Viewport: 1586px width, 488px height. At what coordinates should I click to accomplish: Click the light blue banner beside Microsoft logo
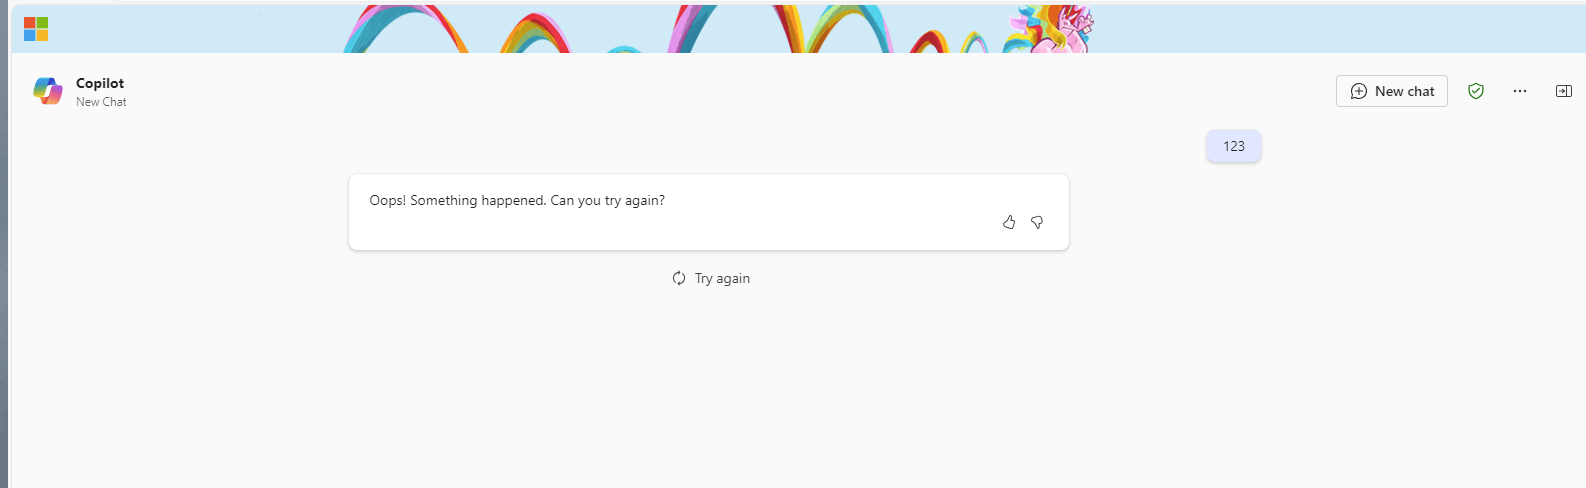[x=190, y=29]
